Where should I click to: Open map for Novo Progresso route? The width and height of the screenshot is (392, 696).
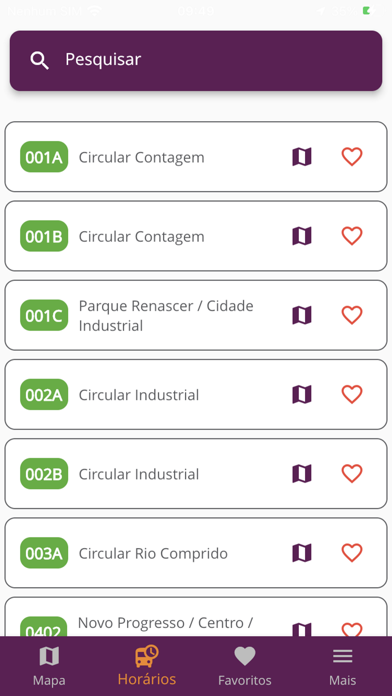pyautogui.click(x=302, y=629)
